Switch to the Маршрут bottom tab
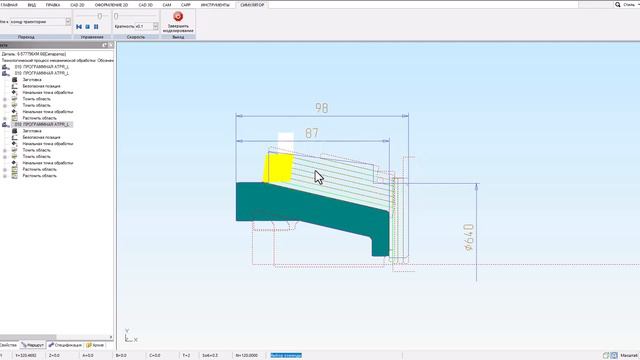Viewport: 640px width, 360px height. (33, 345)
